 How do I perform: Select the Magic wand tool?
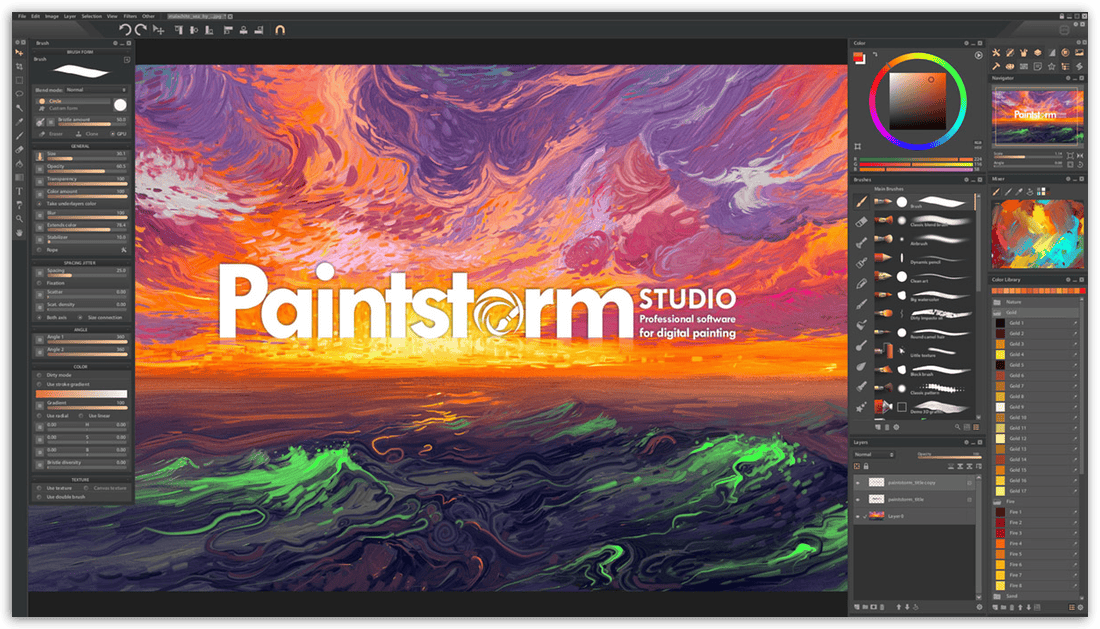click(20, 108)
